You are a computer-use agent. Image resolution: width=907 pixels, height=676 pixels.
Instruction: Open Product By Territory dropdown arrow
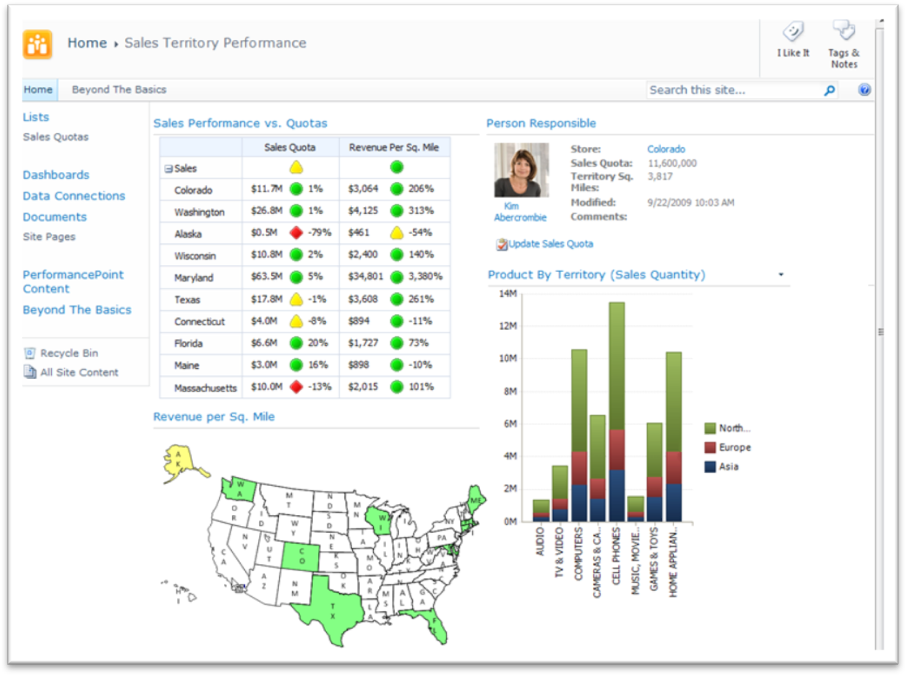(x=780, y=275)
